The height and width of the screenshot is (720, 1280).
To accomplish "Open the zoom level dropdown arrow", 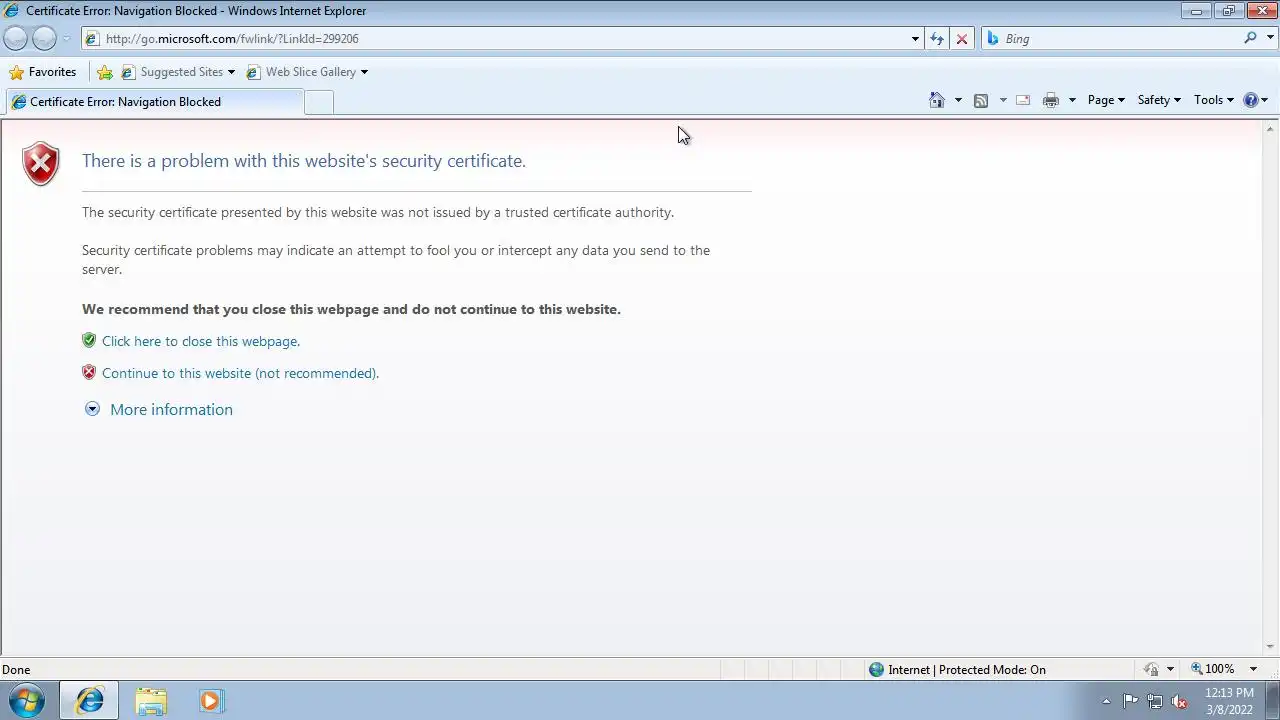I will pyautogui.click(x=1253, y=669).
